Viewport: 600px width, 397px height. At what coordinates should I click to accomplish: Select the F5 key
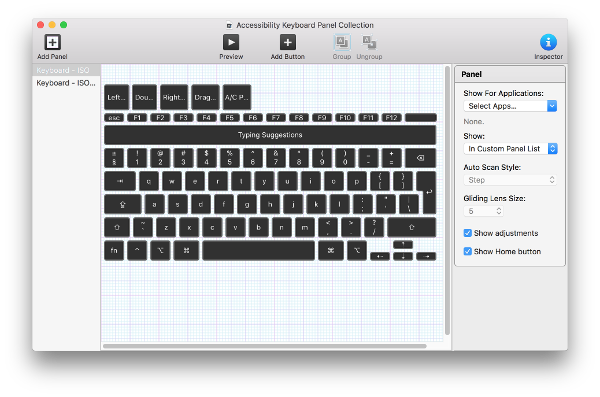[x=230, y=118]
